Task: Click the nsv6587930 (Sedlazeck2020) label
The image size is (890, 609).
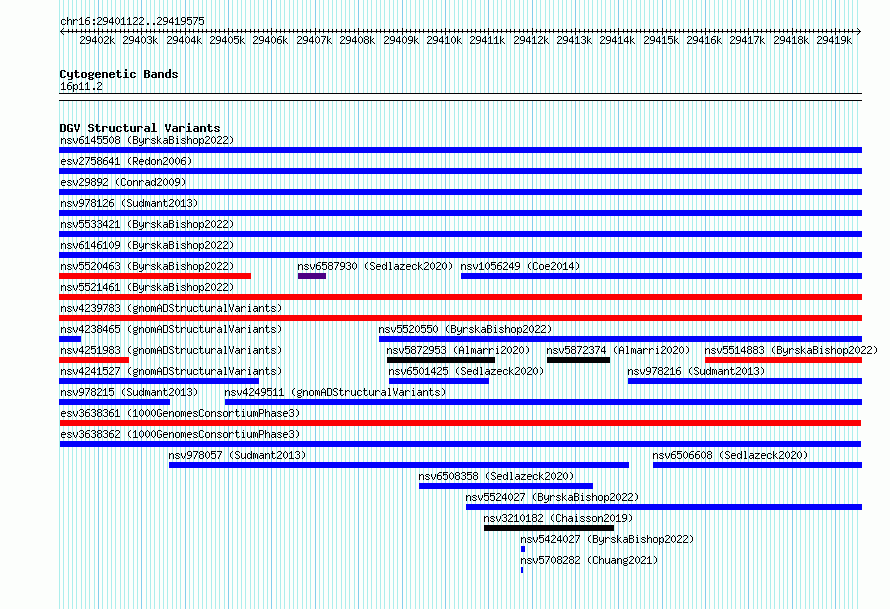Action: pos(375,266)
